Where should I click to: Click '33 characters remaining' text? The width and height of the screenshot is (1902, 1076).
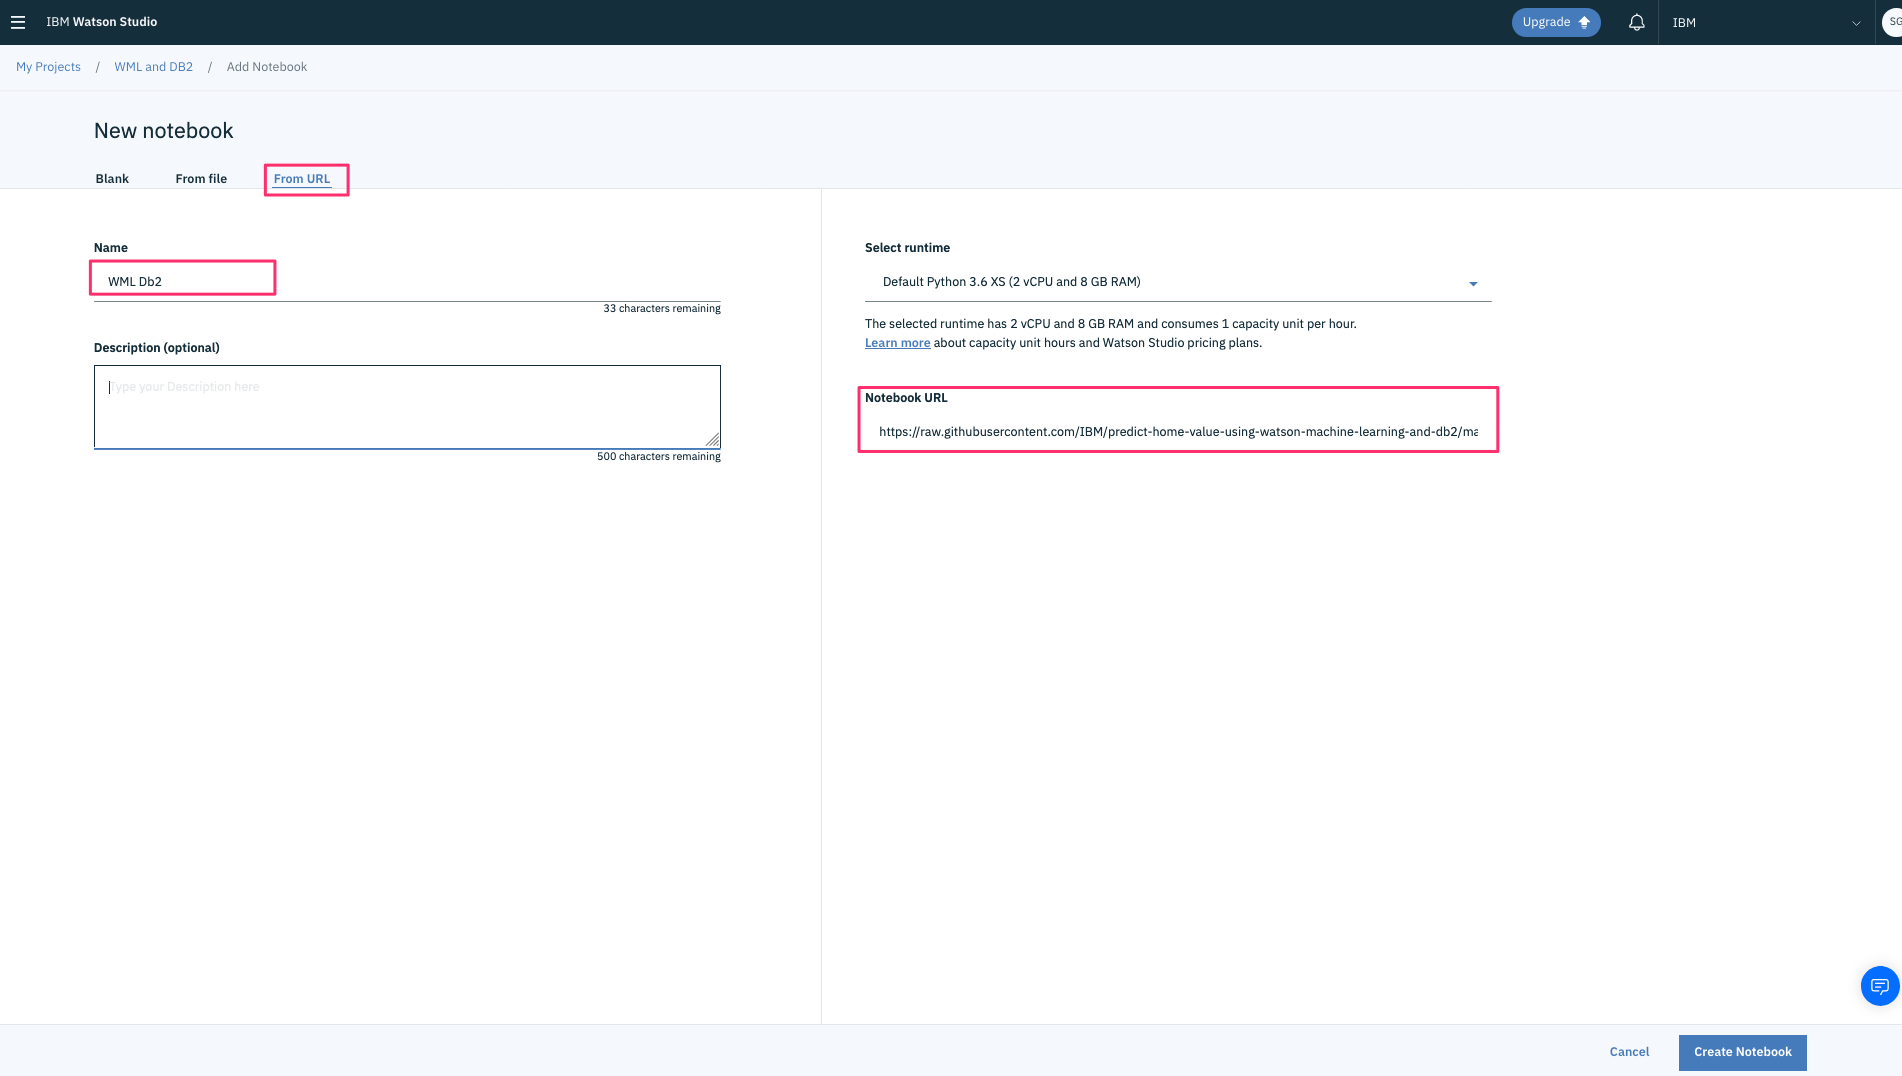(662, 309)
